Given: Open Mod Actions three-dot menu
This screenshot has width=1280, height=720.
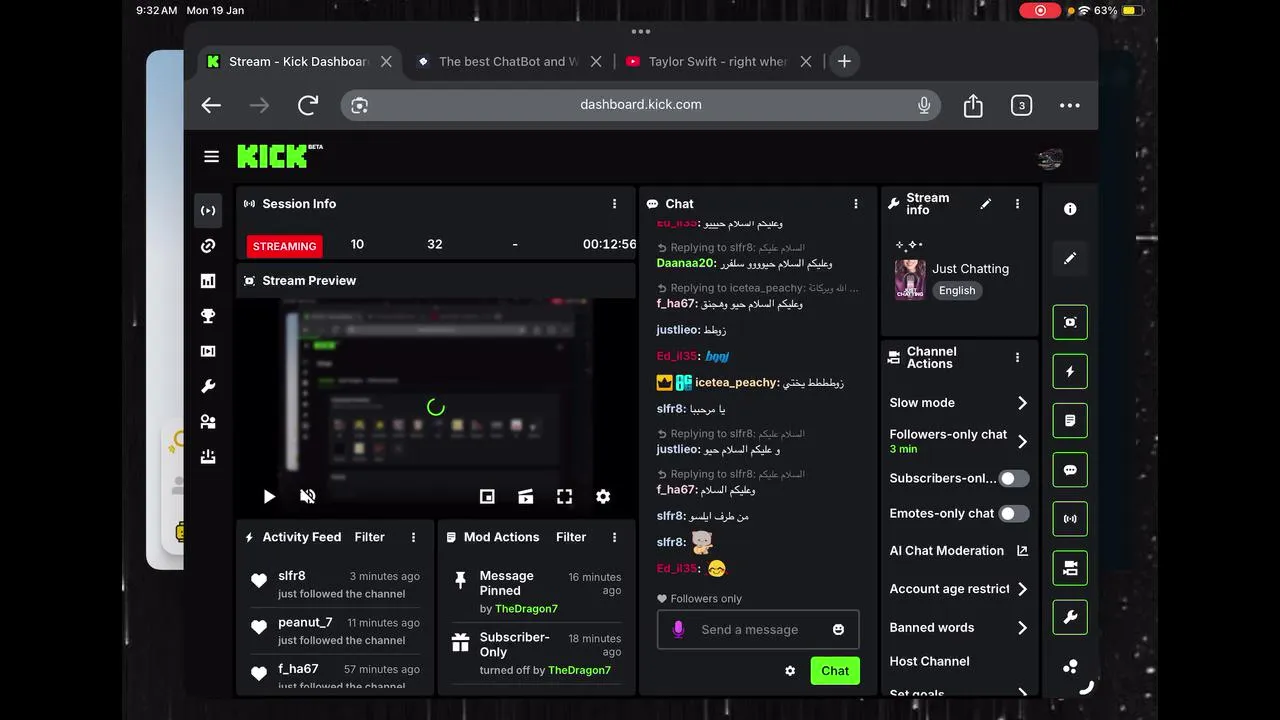Looking at the screenshot, I should pos(615,537).
